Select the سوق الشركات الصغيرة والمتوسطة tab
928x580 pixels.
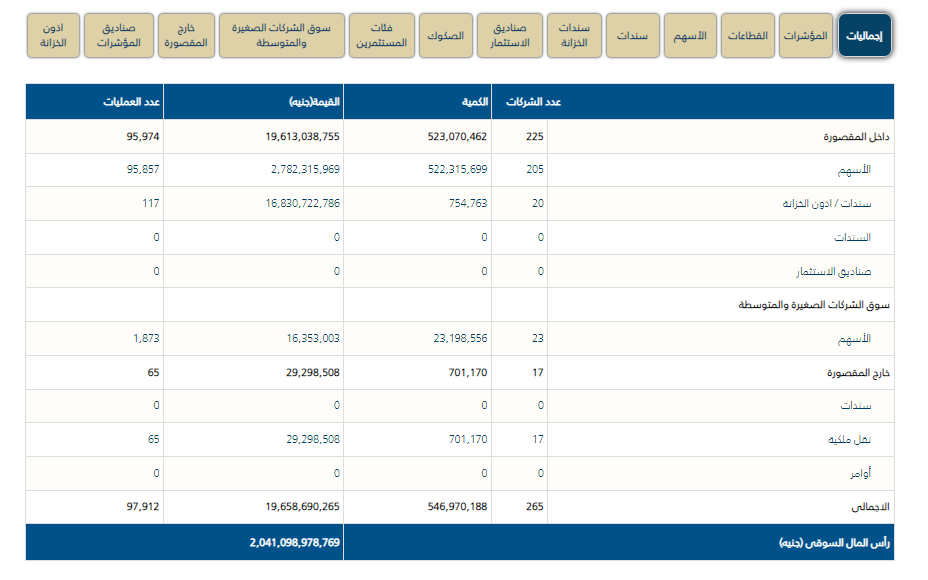tap(281, 36)
